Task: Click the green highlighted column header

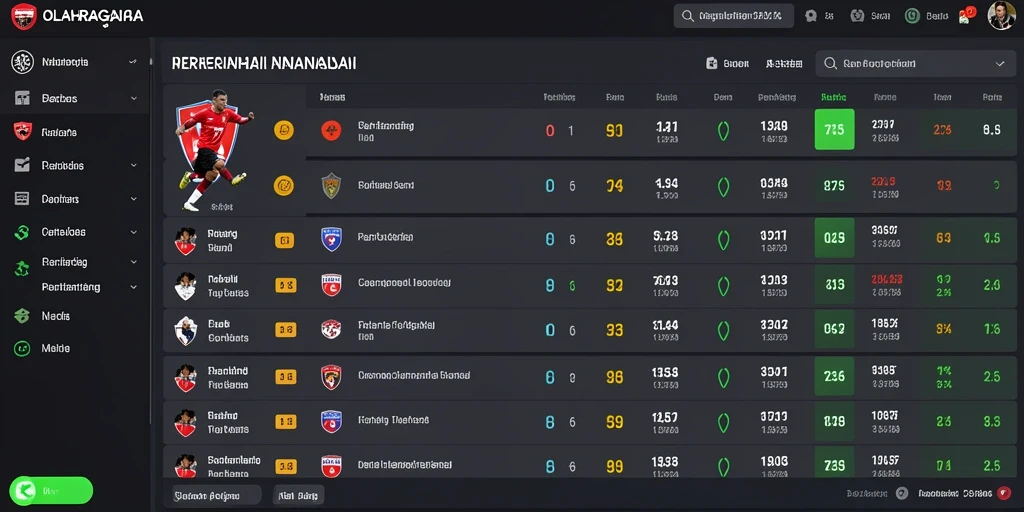Action: 833,97
